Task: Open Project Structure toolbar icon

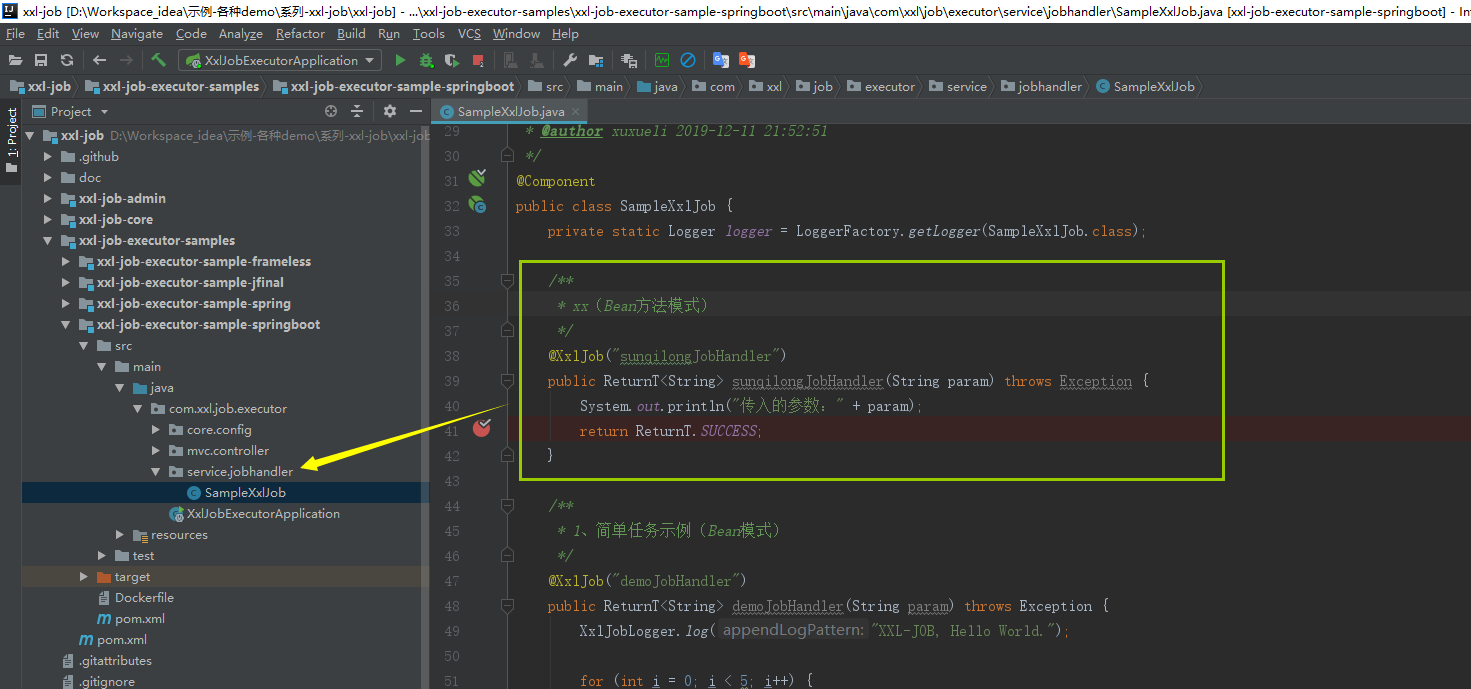Action: [x=596, y=60]
